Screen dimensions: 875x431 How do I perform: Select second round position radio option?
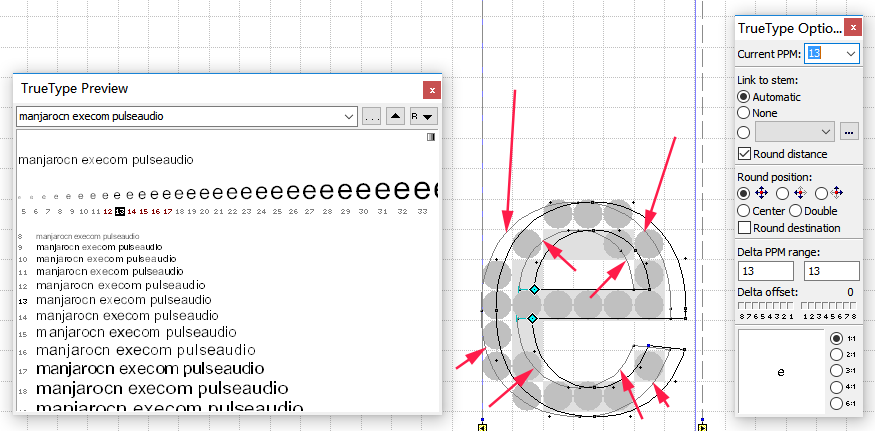point(783,194)
